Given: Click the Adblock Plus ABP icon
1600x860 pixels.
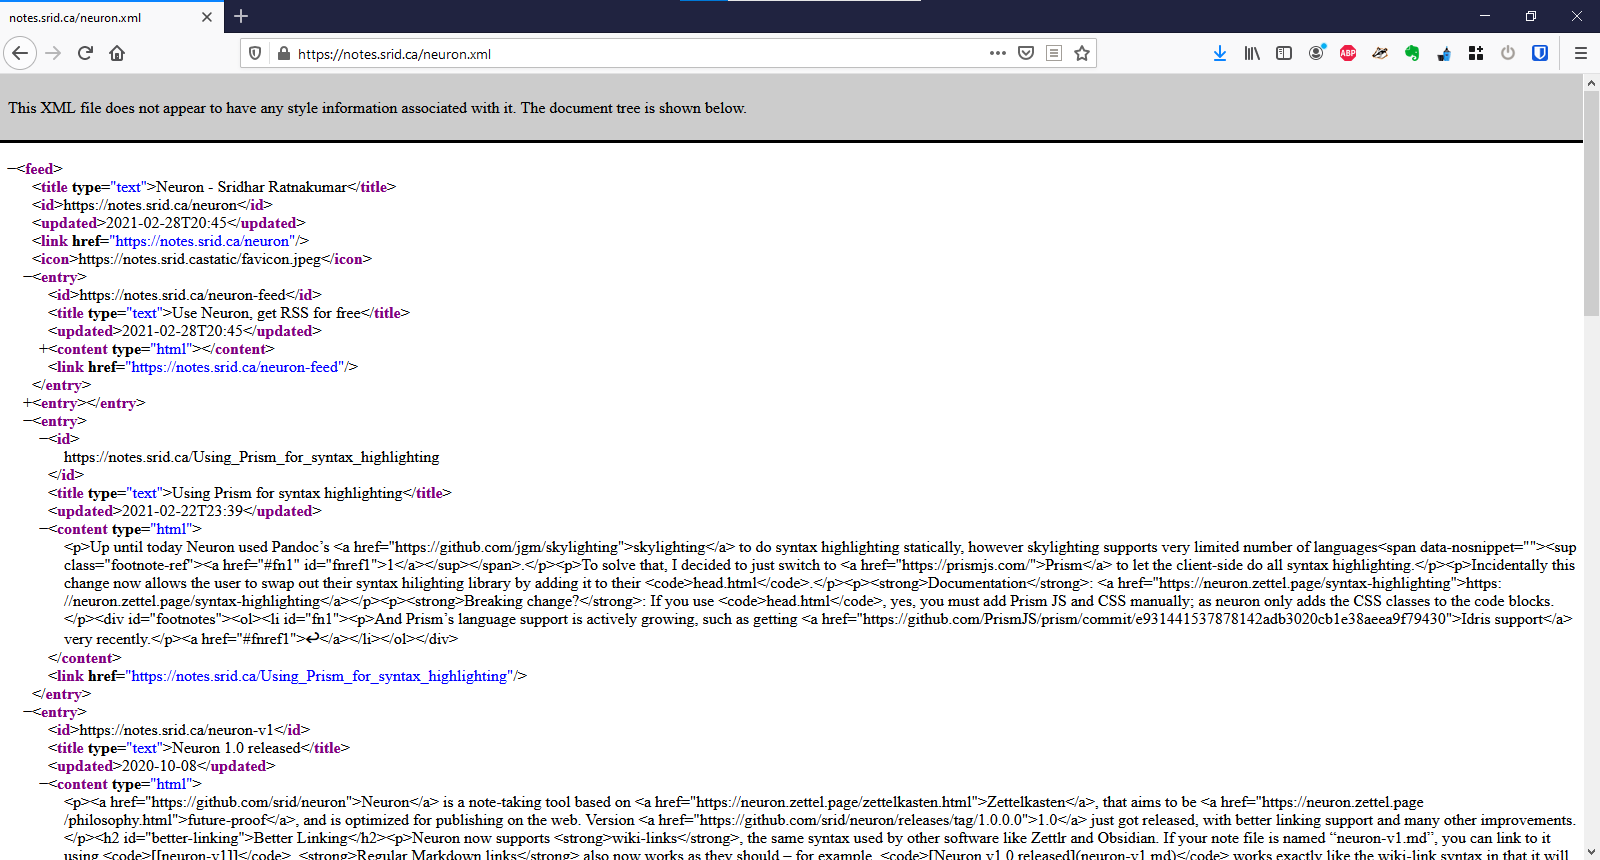Looking at the screenshot, I should pyautogui.click(x=1348, y=53).
